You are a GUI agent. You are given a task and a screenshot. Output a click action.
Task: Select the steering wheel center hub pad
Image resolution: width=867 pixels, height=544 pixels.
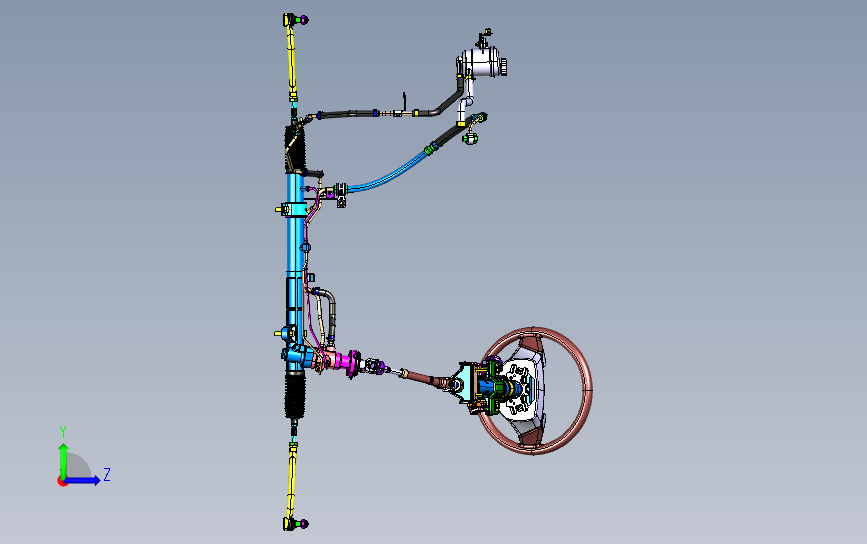tap(528, 391)
